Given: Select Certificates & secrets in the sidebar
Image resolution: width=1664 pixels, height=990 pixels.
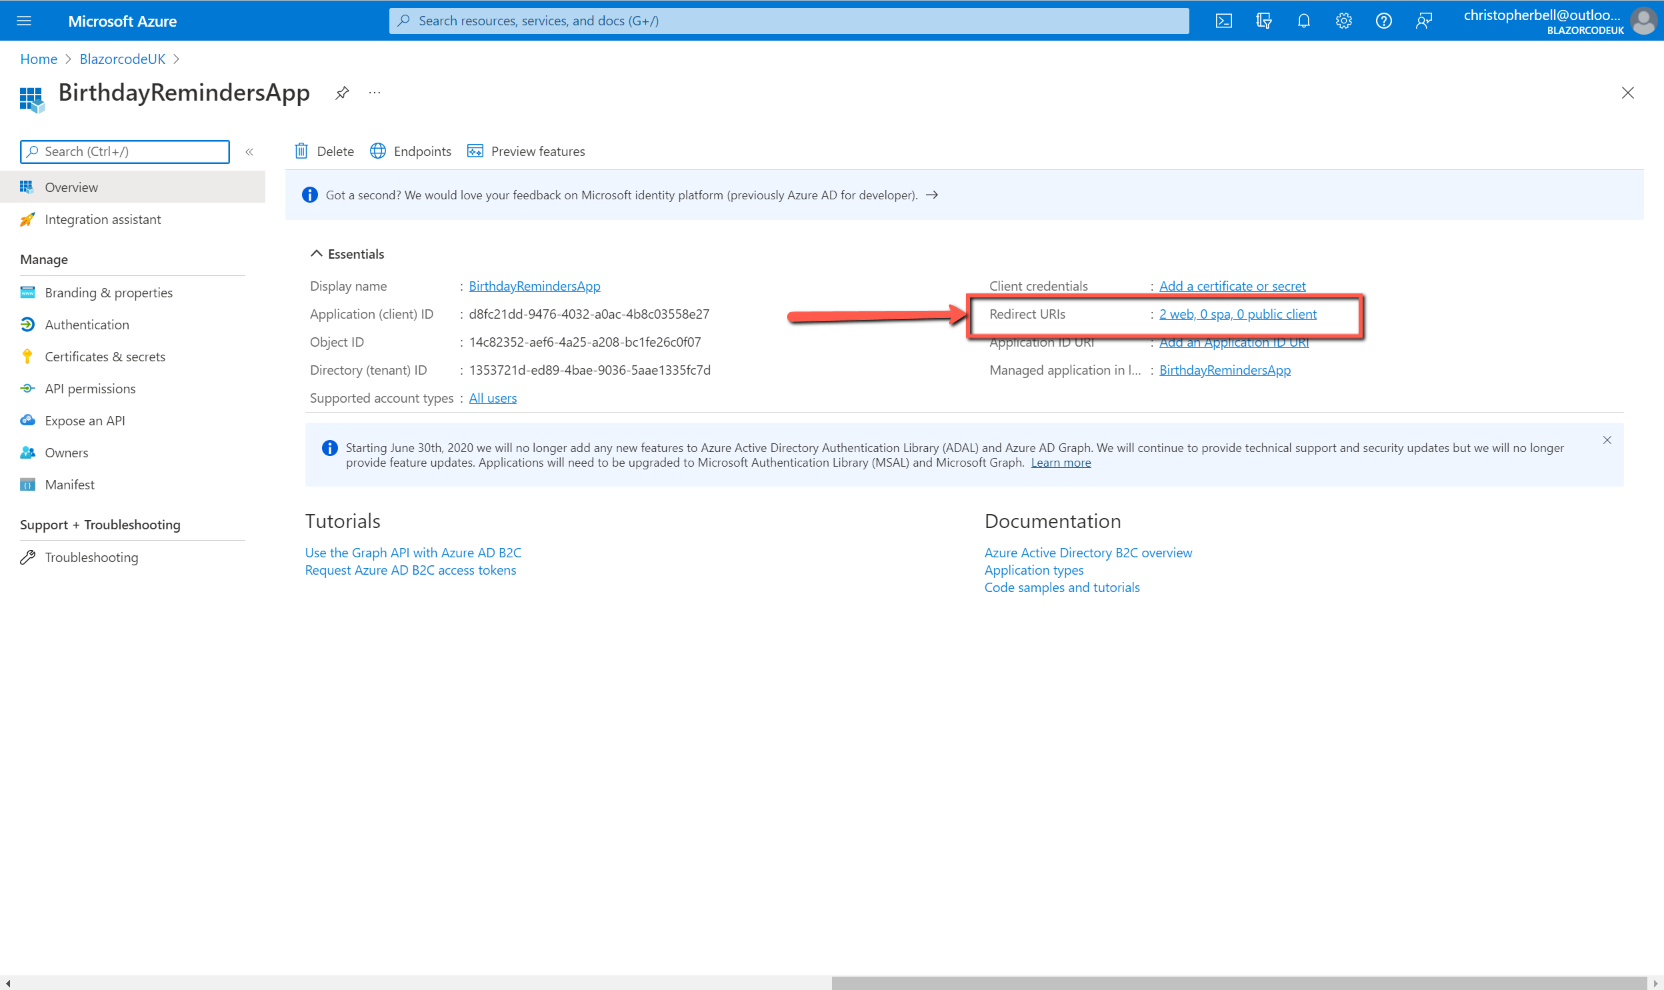Looking at the screenshot, I should [105, 356].
